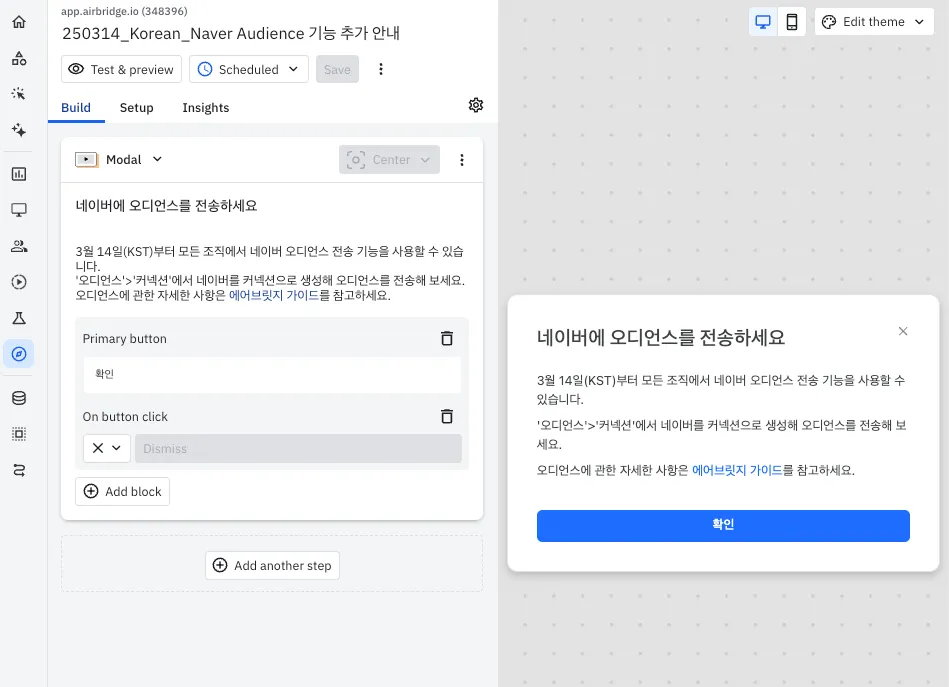Click the guide name 250314_Korean_Naver Audience

pos(231,33)
